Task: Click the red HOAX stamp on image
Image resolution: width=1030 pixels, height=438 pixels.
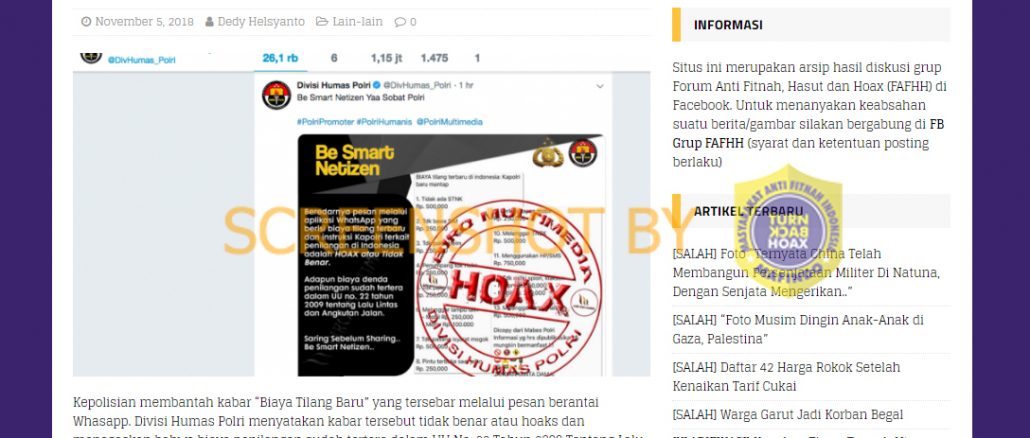Action: pos(509,289)
